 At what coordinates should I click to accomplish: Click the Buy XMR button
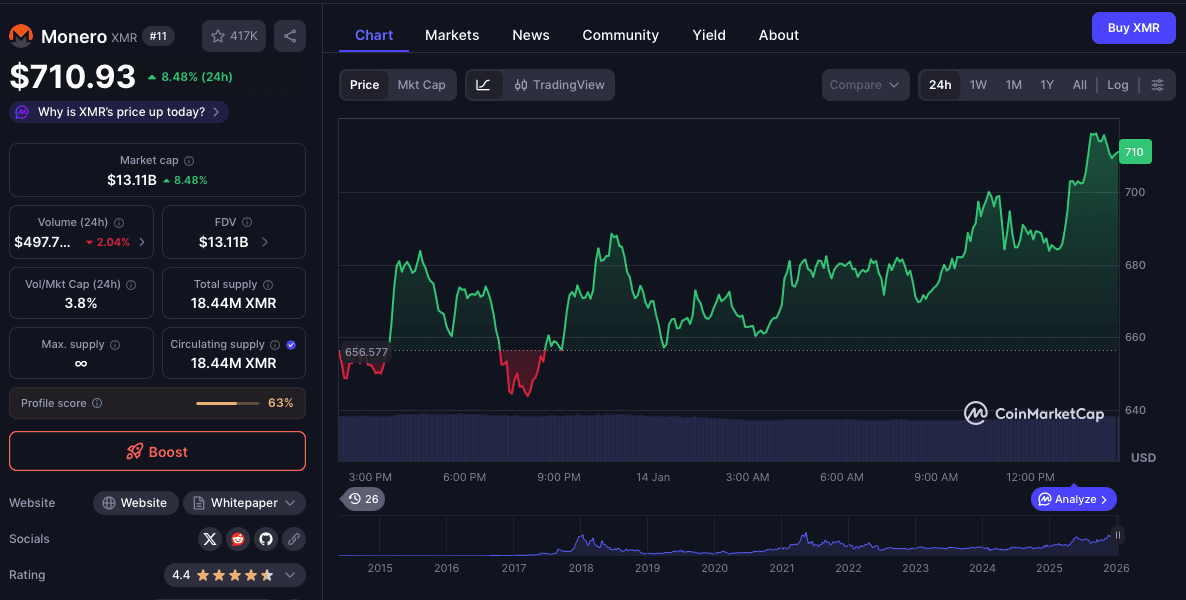pyautogui.click(x=1133, y=28)
